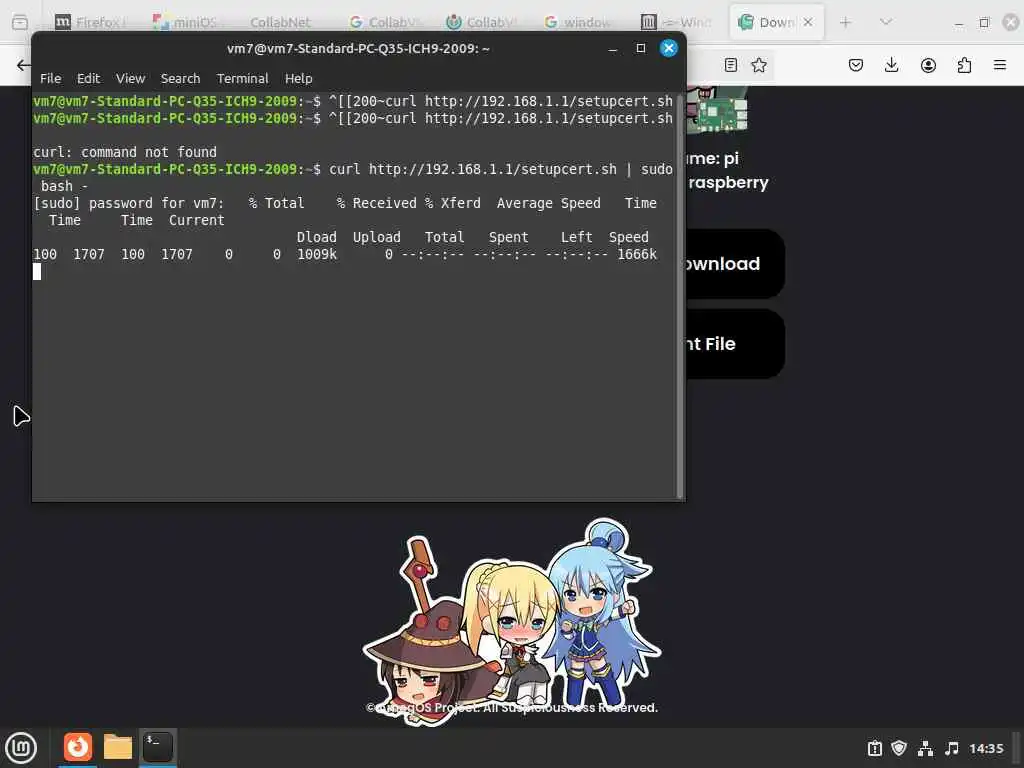The height and width of the screenshot is (768, 1024).
Task: Close the active Downloads browser tab
Action: [x=808, y=22]
